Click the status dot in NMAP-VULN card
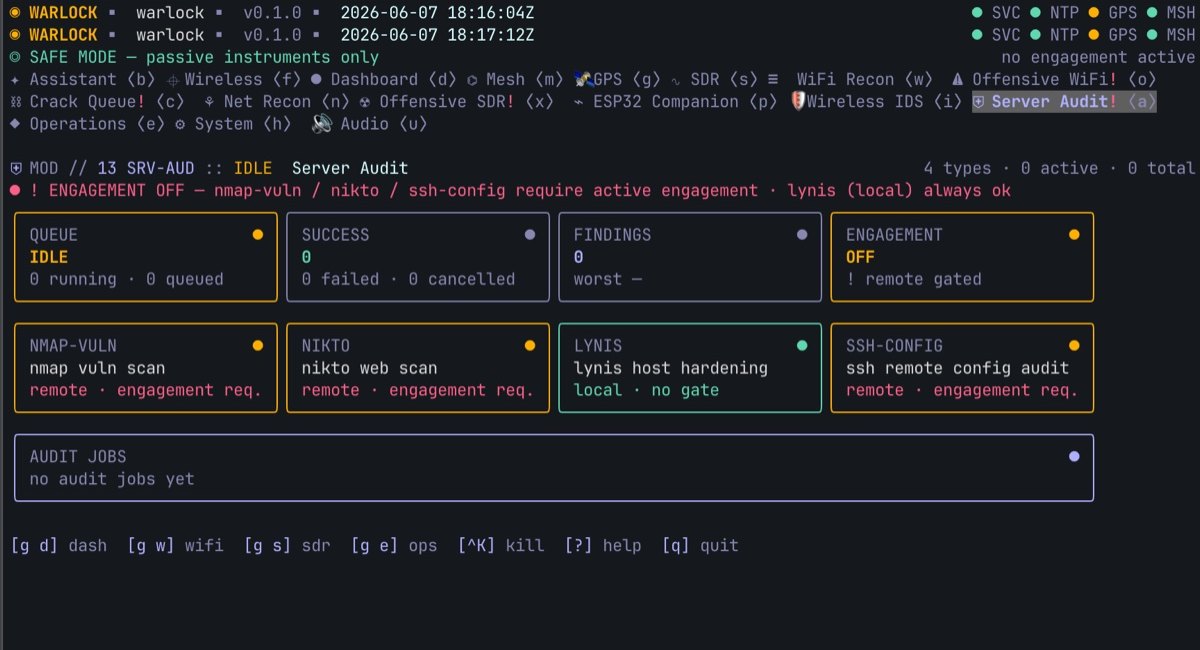The height and width of the screenshot is (650, 1200). [x=257, y=346]
